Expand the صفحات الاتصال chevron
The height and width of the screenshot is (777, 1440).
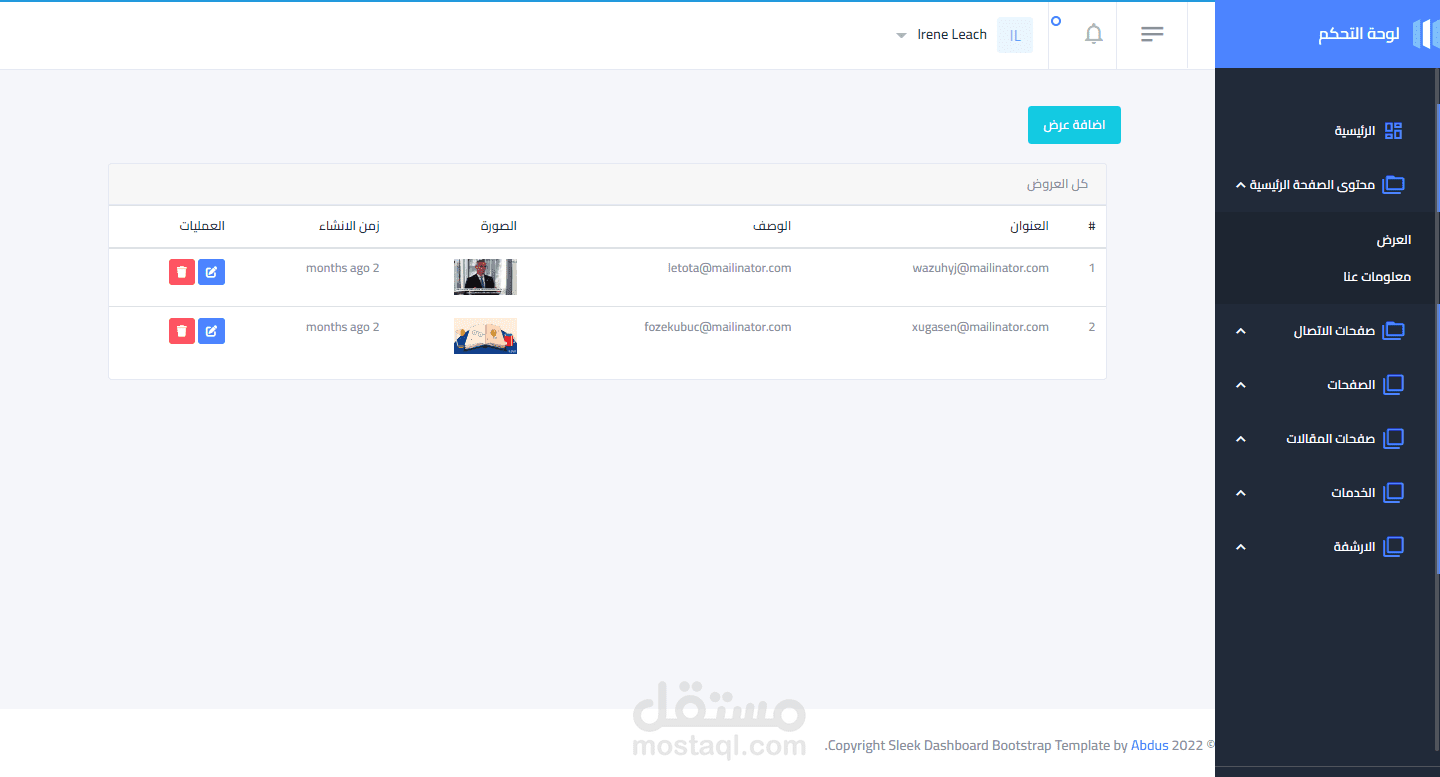click(1240, 331)
